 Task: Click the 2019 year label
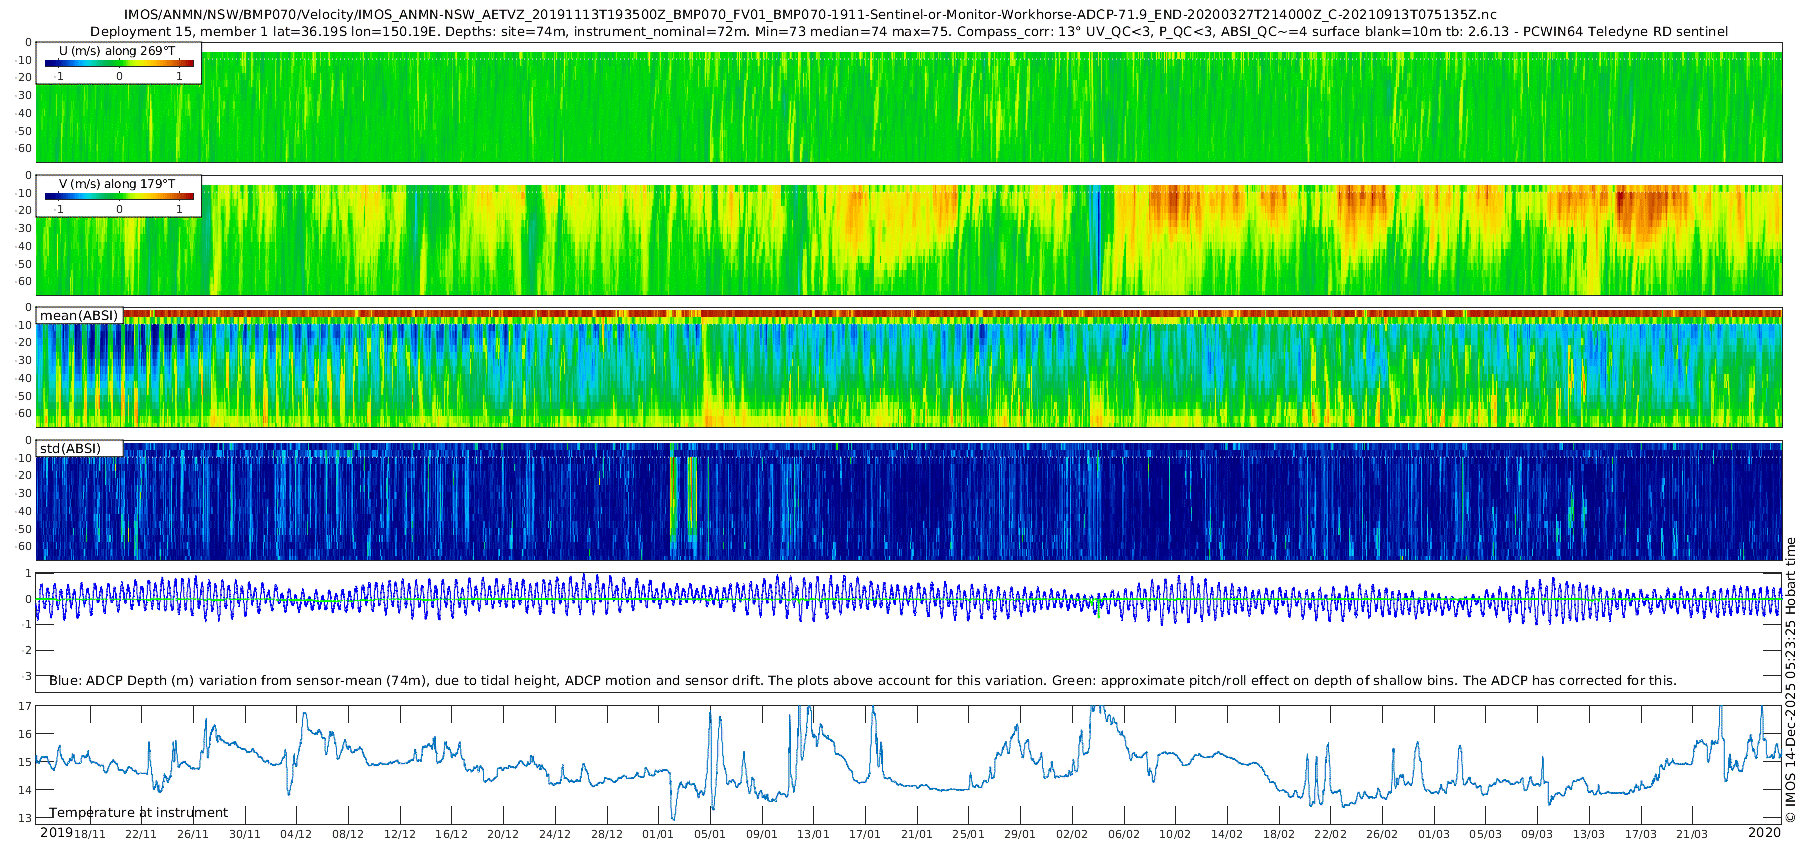coord(55,832)
